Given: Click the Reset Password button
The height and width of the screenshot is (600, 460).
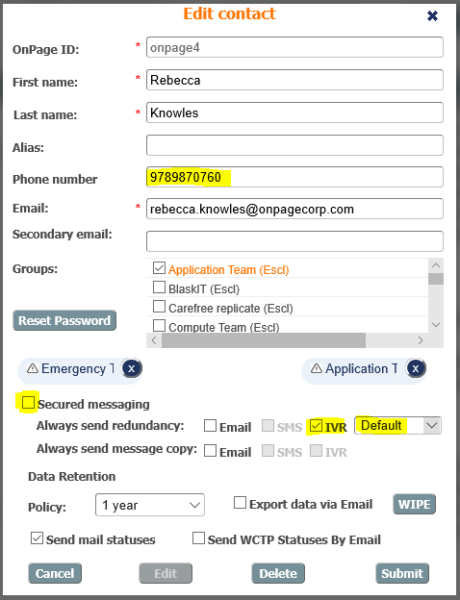Looking at the screenshot, I should click(x=65, y=320).
